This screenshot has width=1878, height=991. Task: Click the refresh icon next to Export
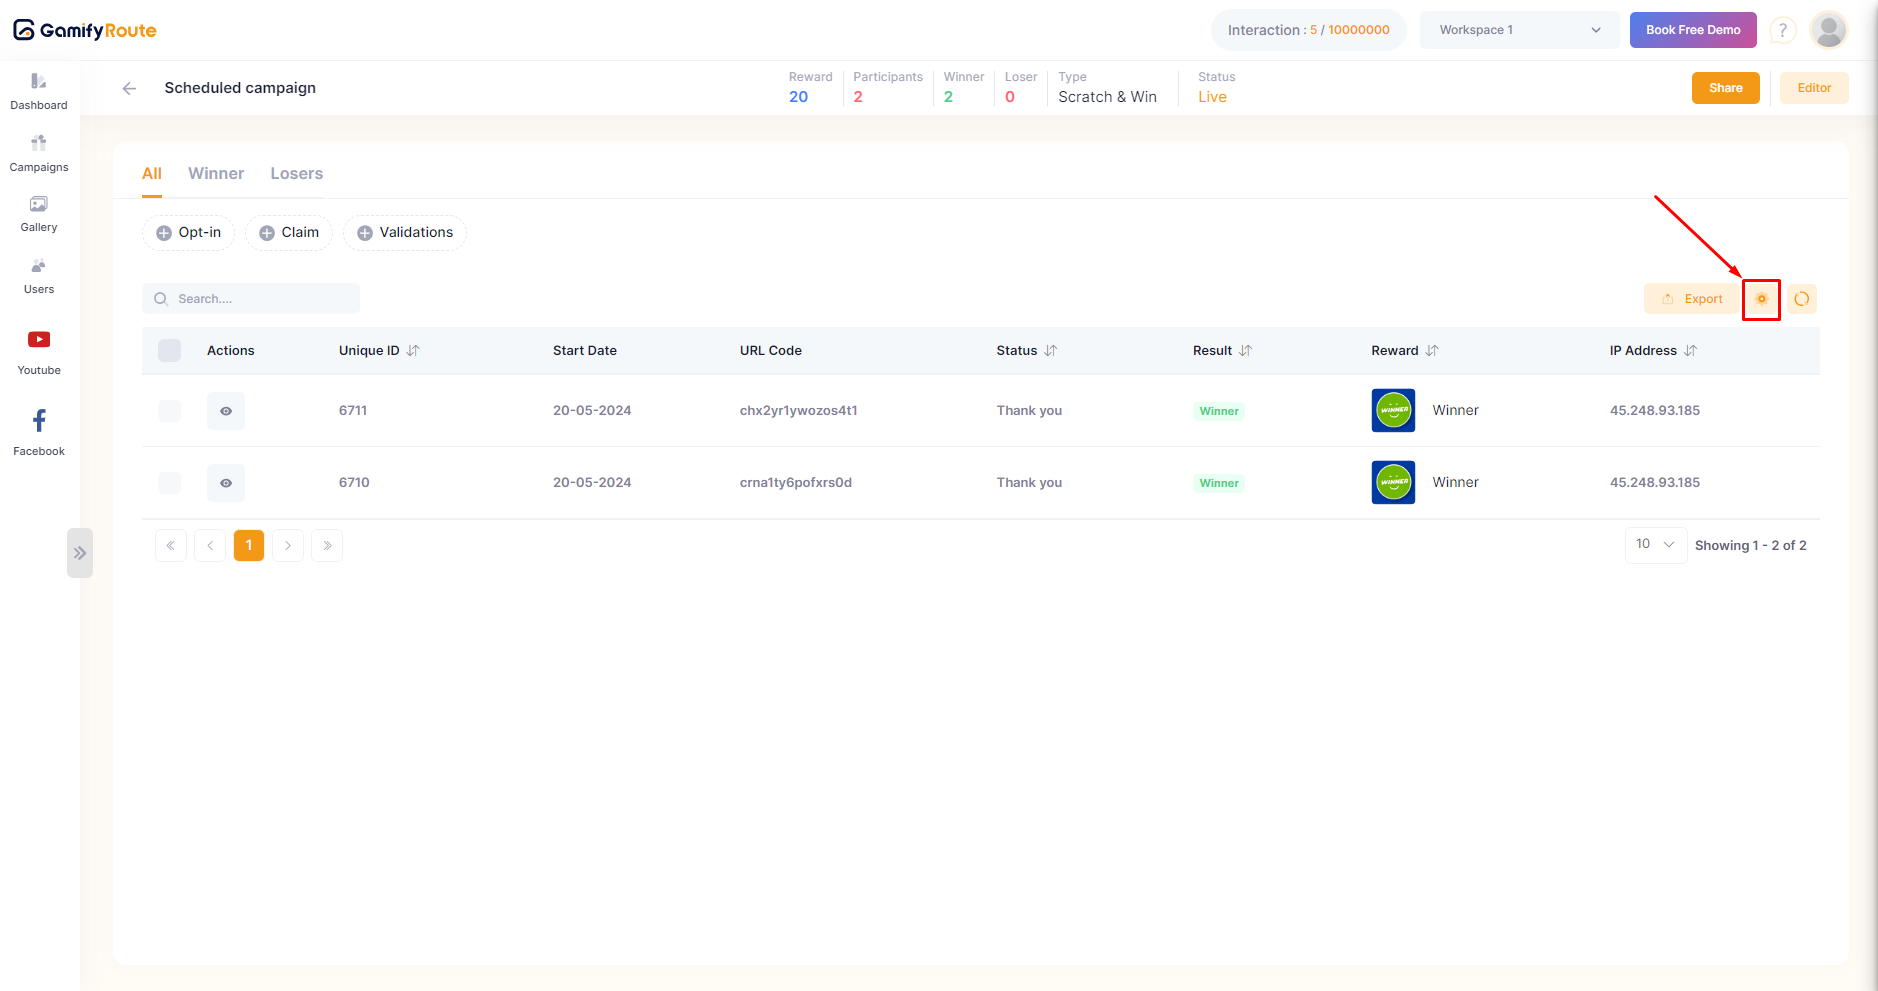click(1801, 299)
